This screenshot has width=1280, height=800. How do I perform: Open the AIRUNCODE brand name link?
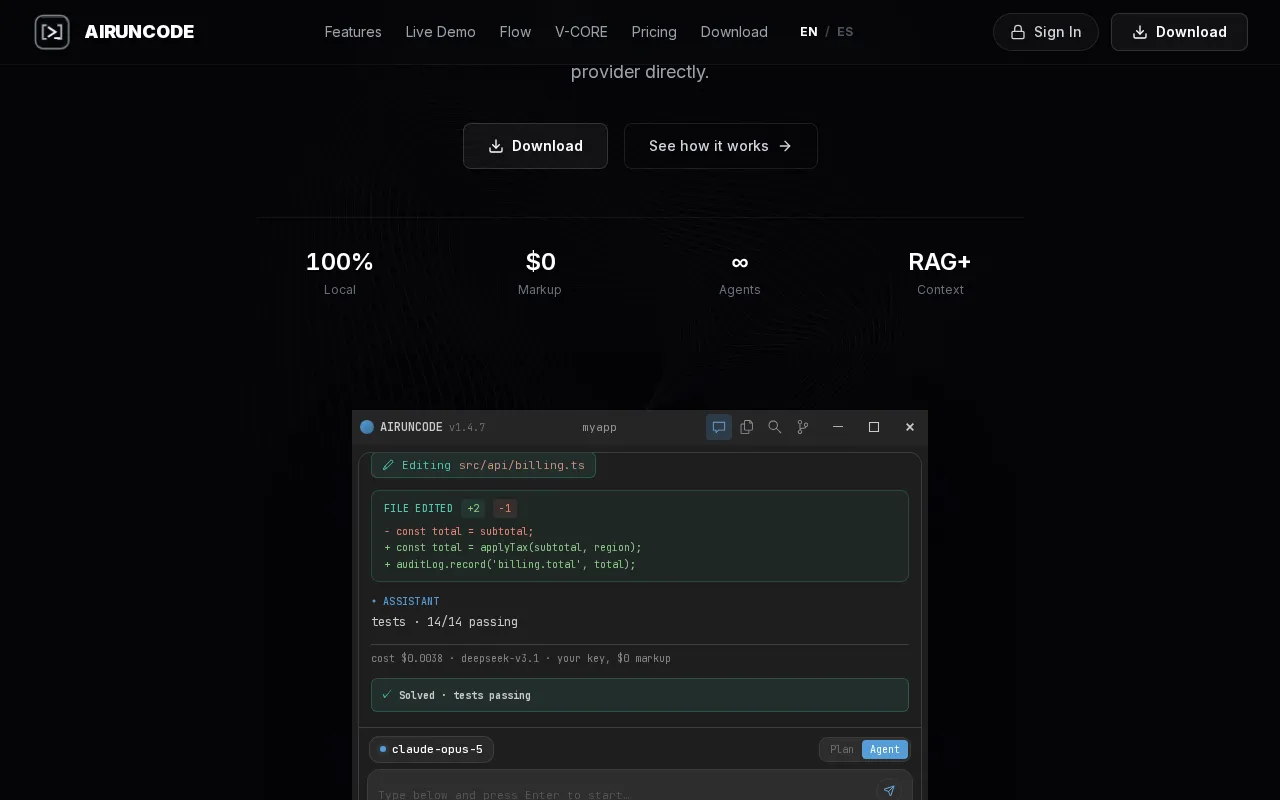pyautogui.click(x=139, y=32)
